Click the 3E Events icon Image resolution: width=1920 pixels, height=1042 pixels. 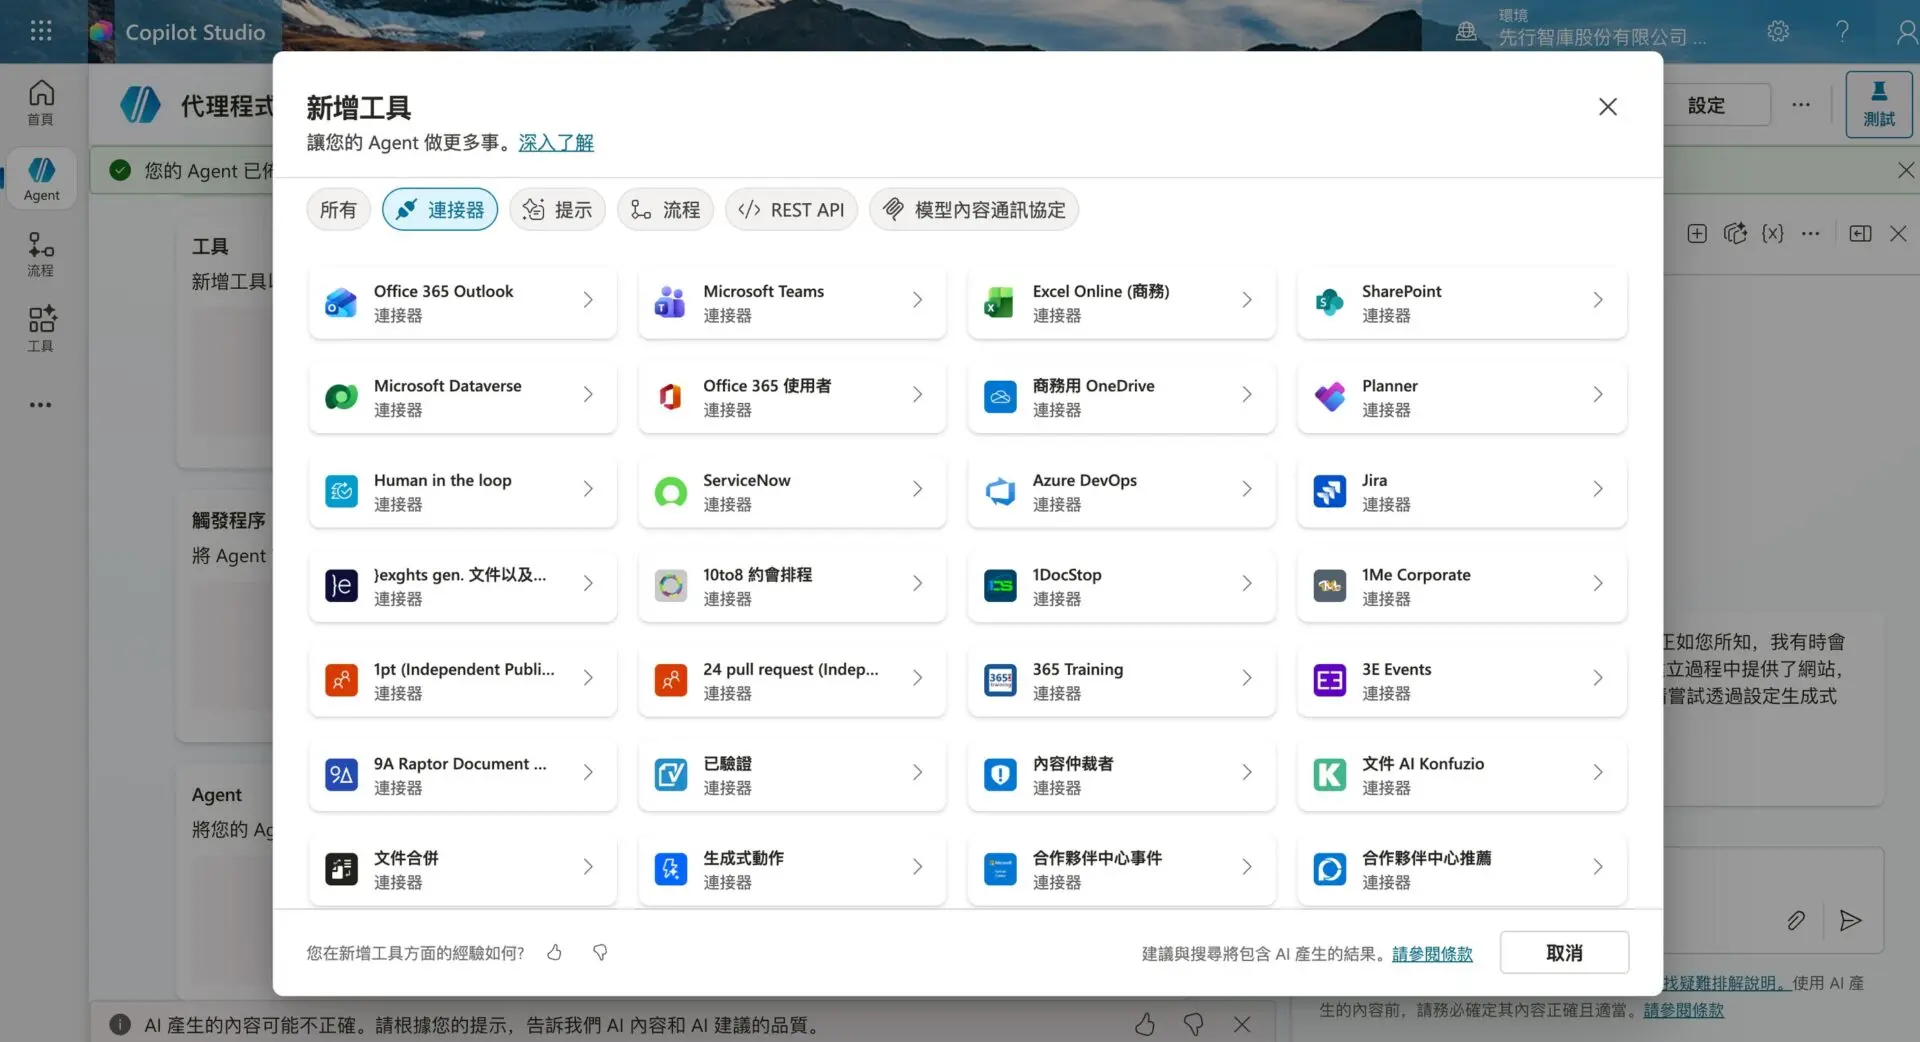(x=1329, y=679)
